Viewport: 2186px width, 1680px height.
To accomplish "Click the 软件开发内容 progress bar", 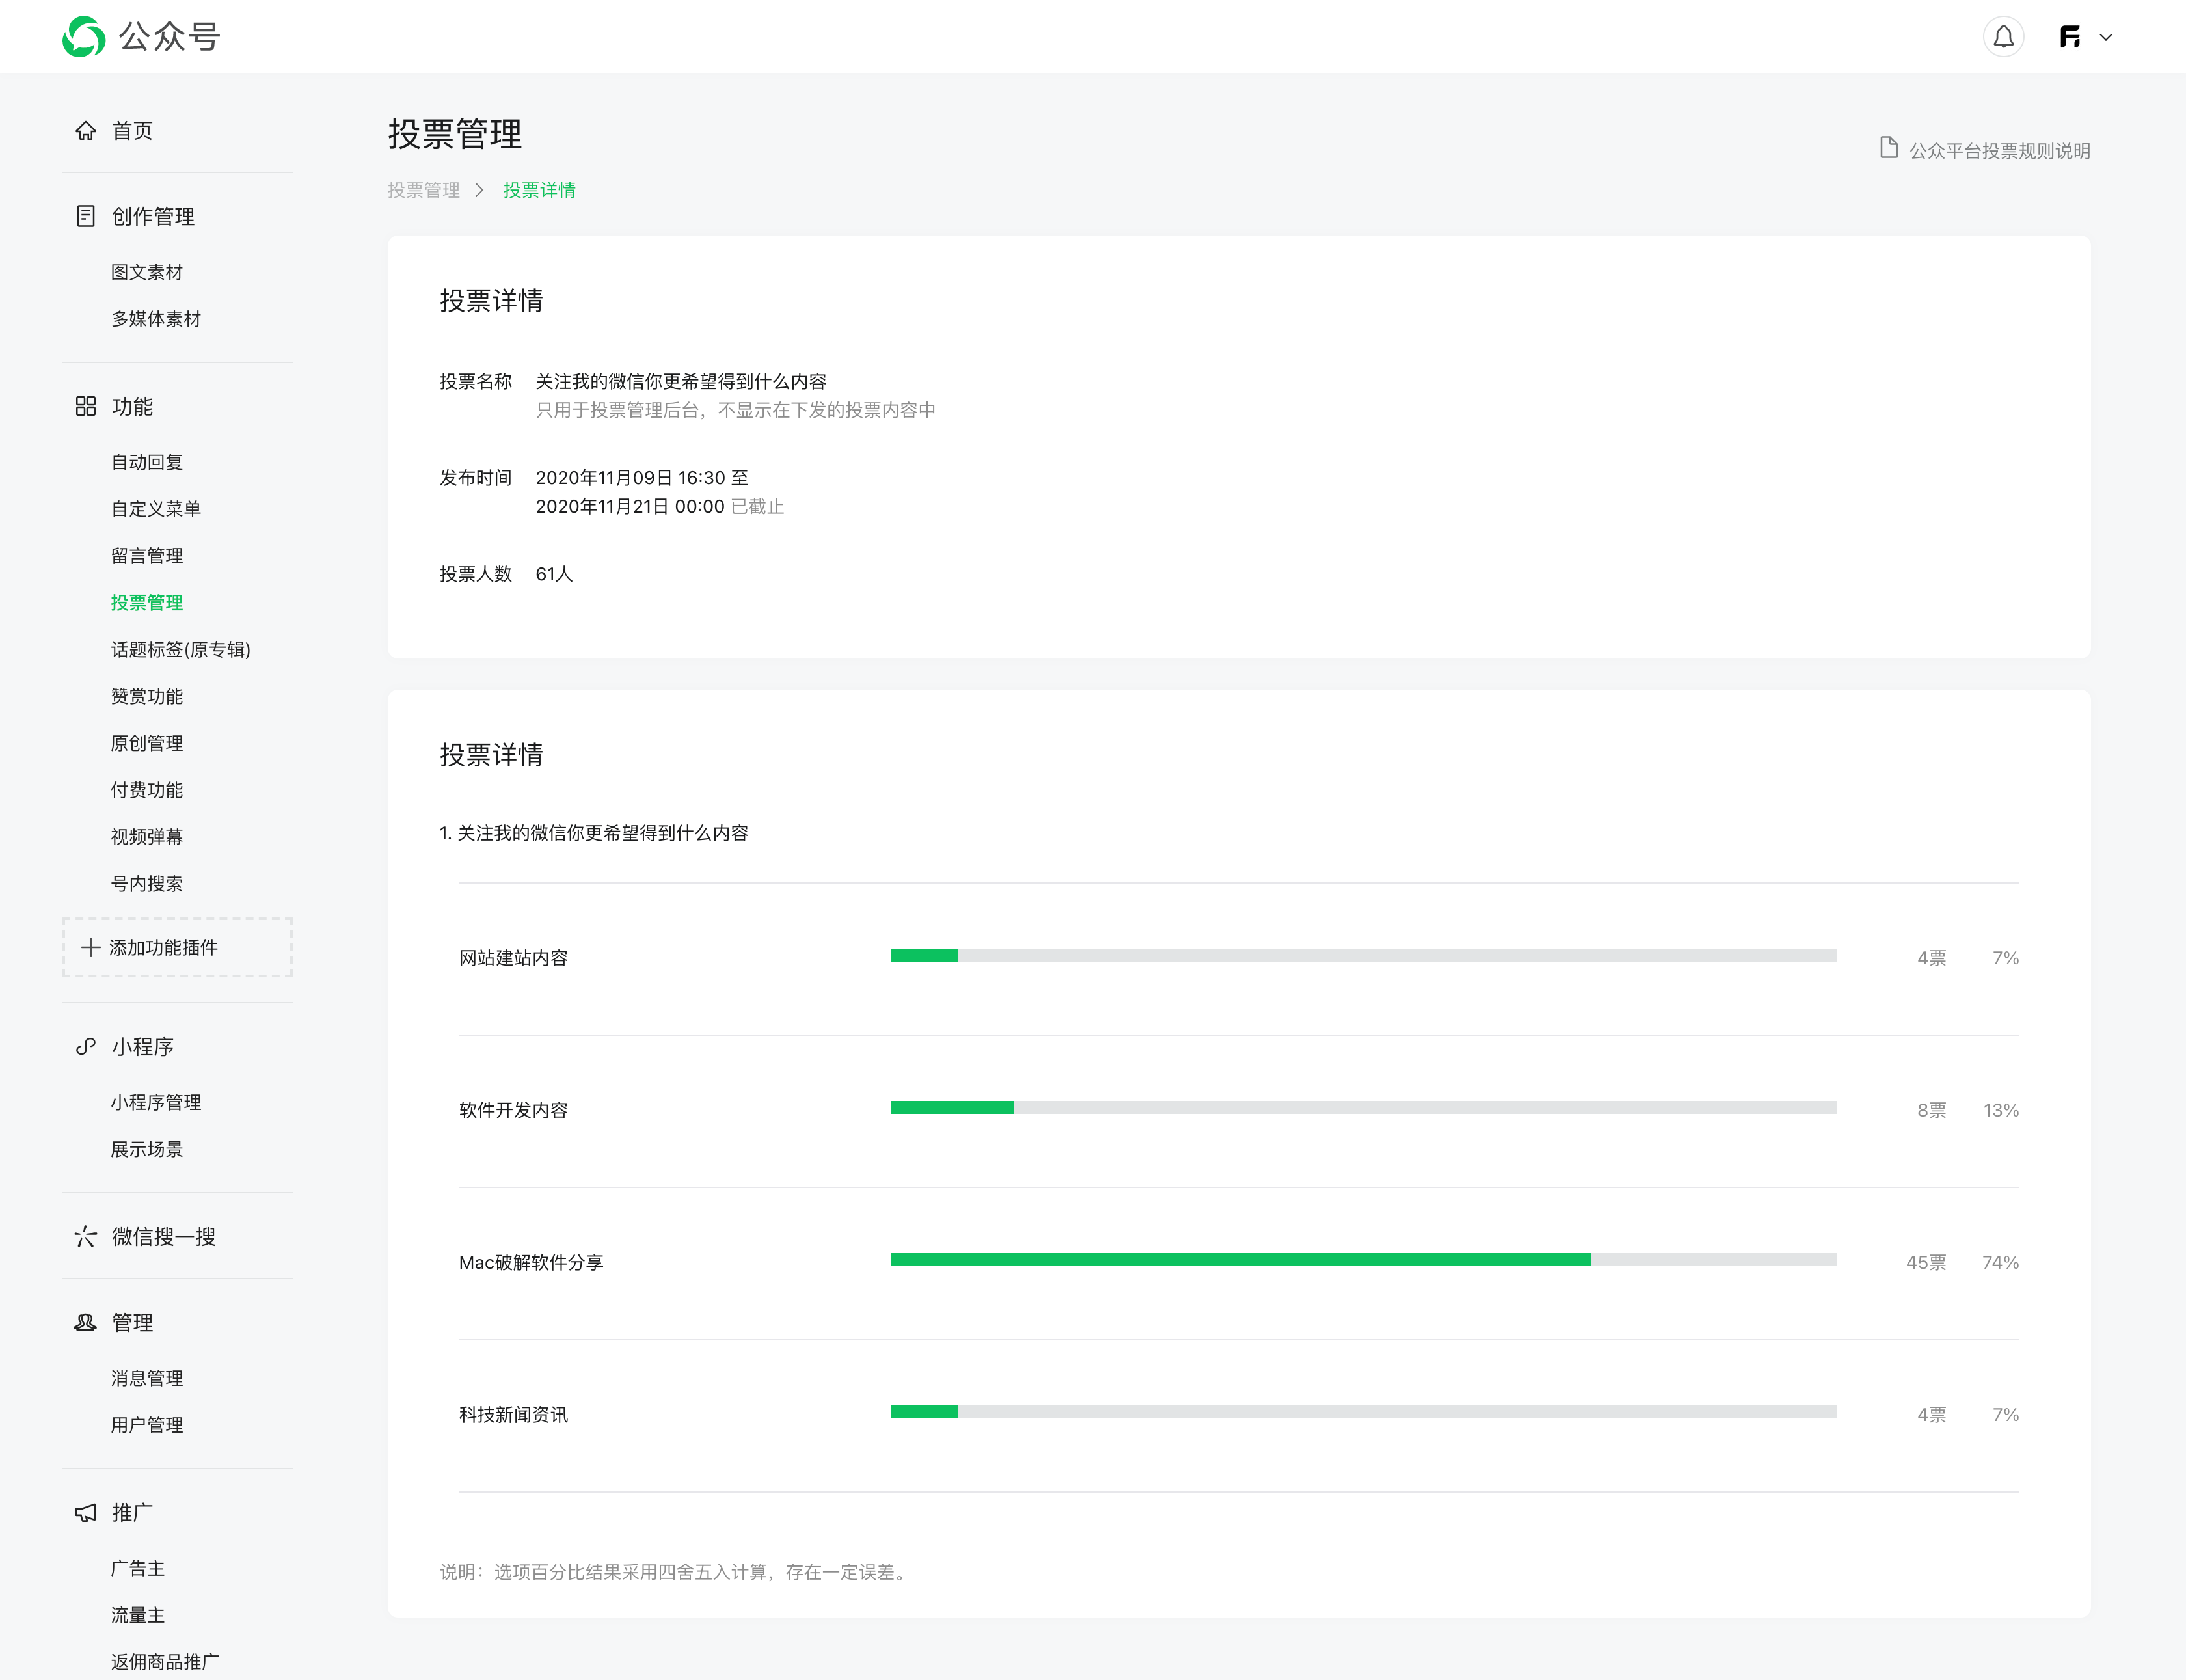I will [1364, 1107].
